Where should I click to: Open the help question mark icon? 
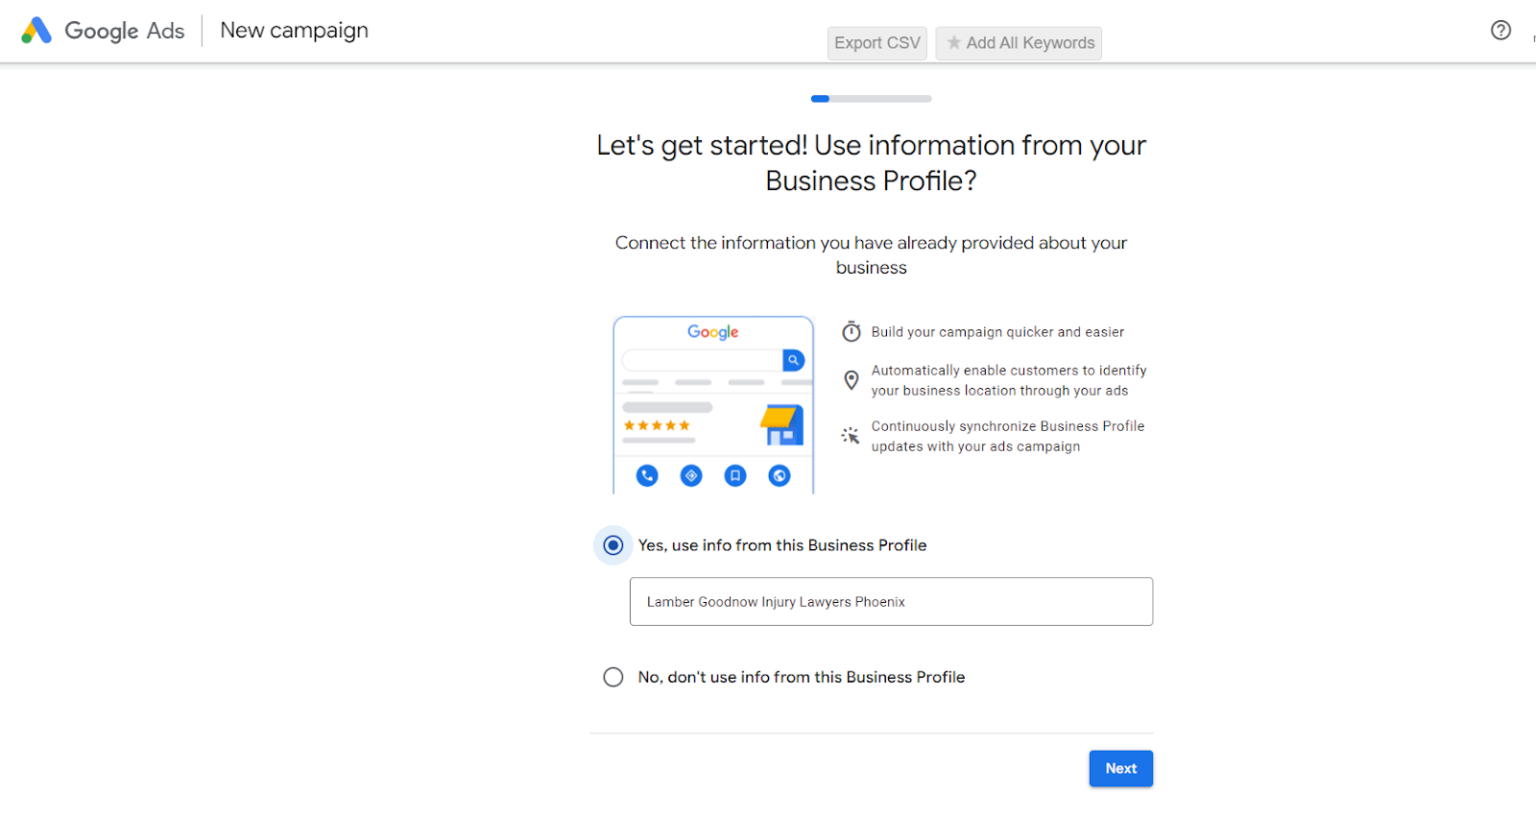pos(1500,30)
